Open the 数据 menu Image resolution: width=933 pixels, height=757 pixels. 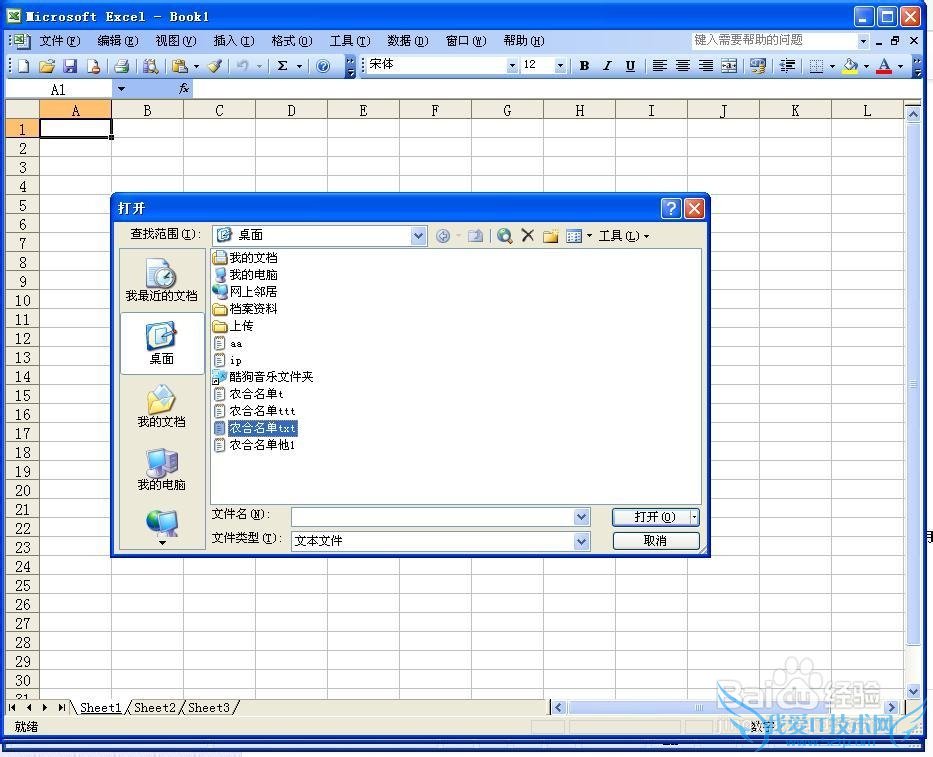(408, 41)
